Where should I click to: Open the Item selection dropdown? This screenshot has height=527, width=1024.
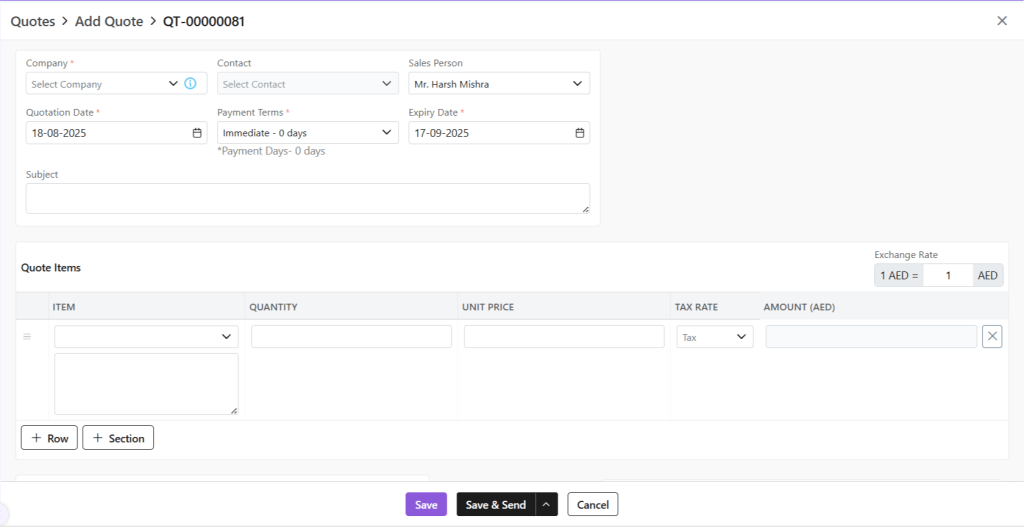click(146, 337)
